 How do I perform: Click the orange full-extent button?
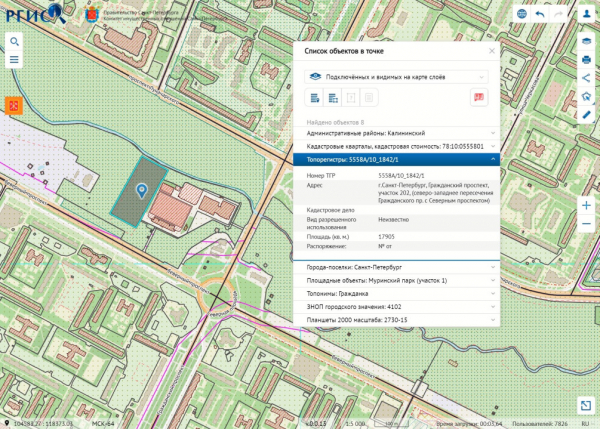click(15, 105)
